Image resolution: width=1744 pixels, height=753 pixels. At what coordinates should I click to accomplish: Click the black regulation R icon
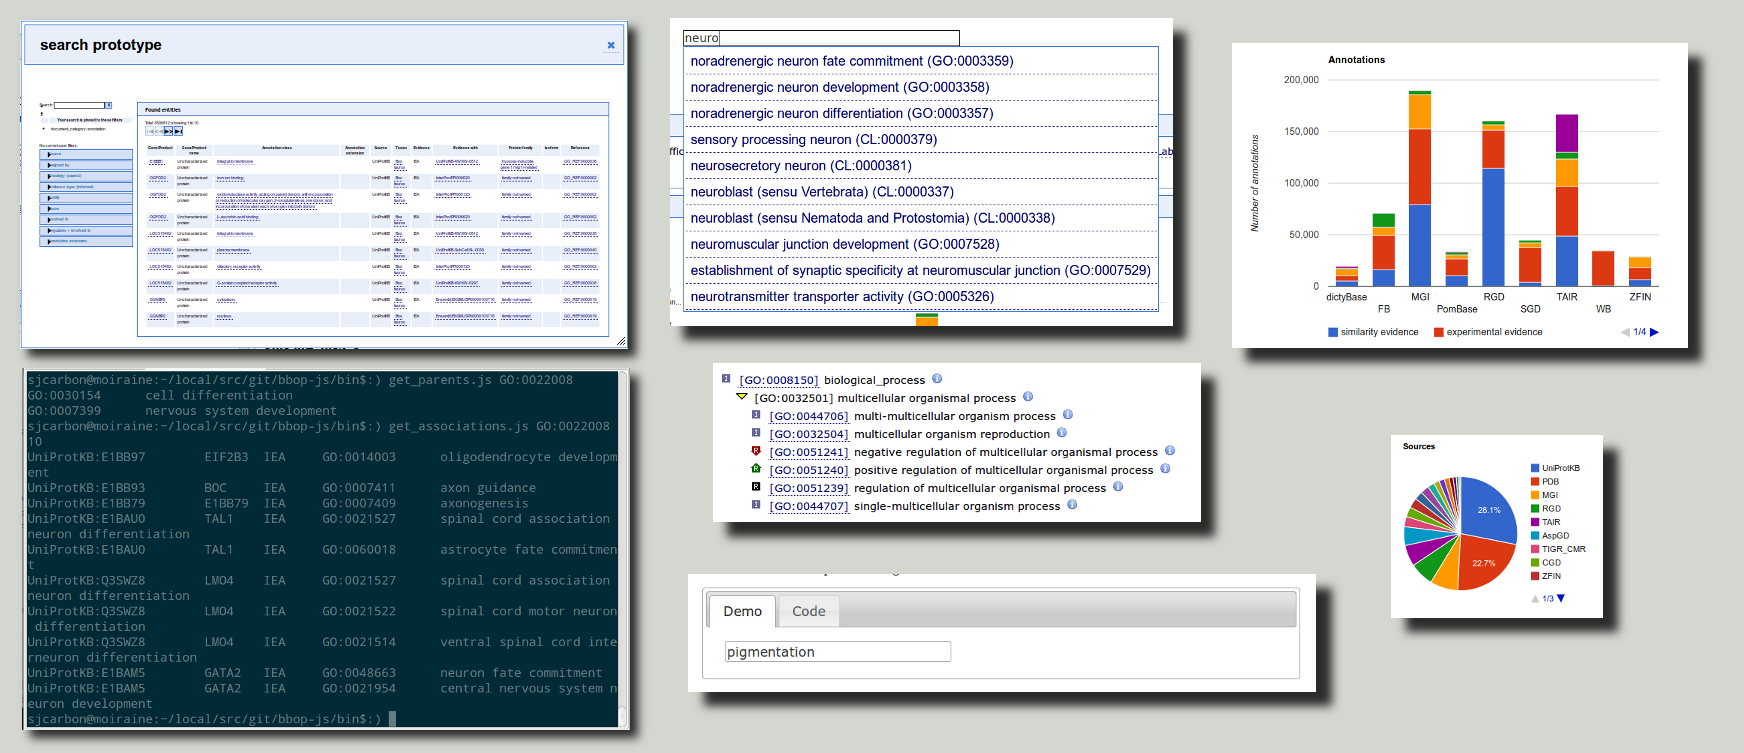pos(756,487)
